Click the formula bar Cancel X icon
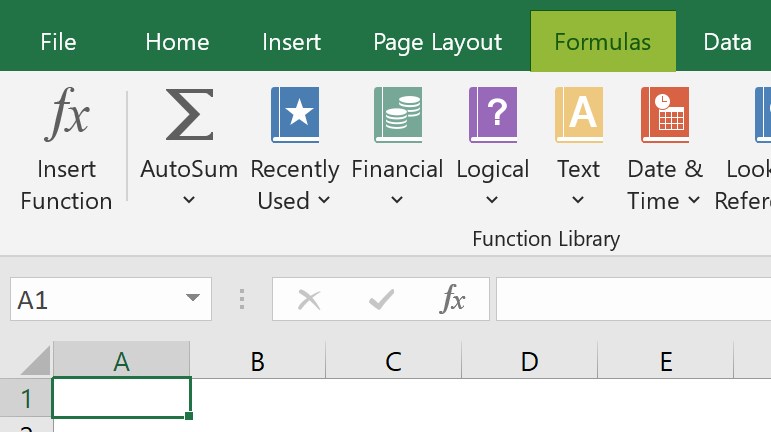 click(309, 299)
